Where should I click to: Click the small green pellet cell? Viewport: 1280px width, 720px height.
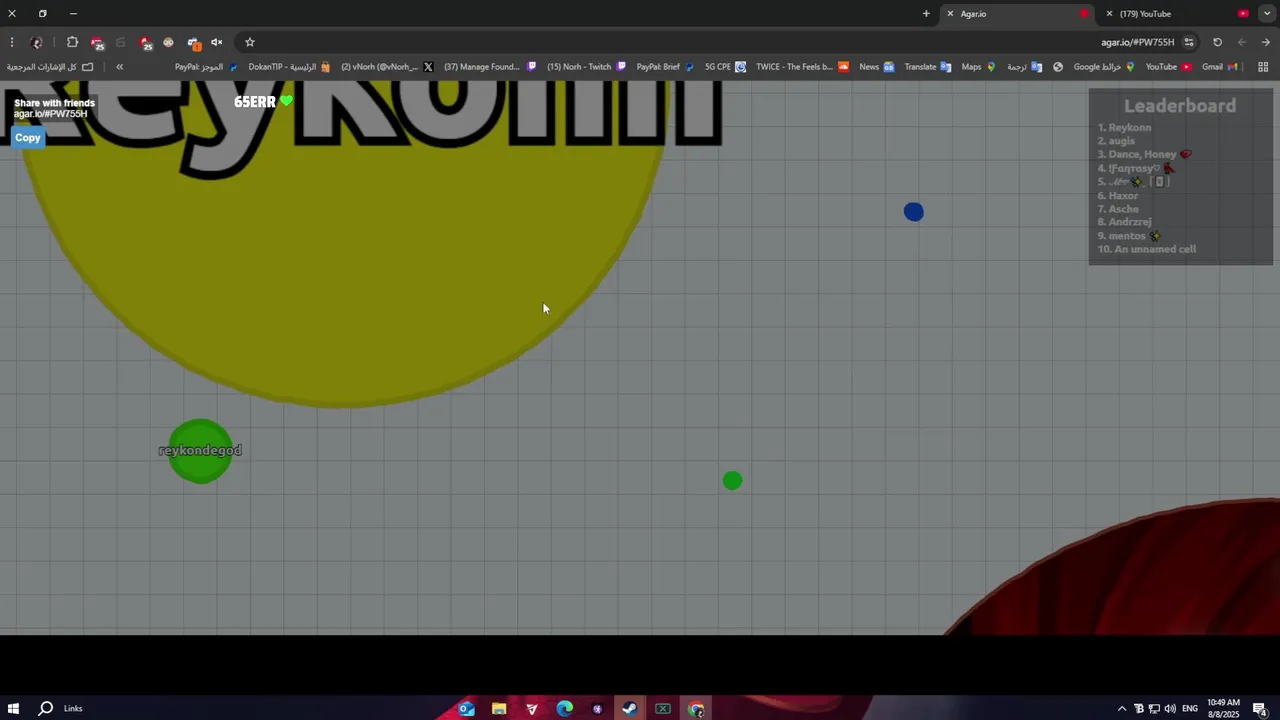click(x=733, y=481)
